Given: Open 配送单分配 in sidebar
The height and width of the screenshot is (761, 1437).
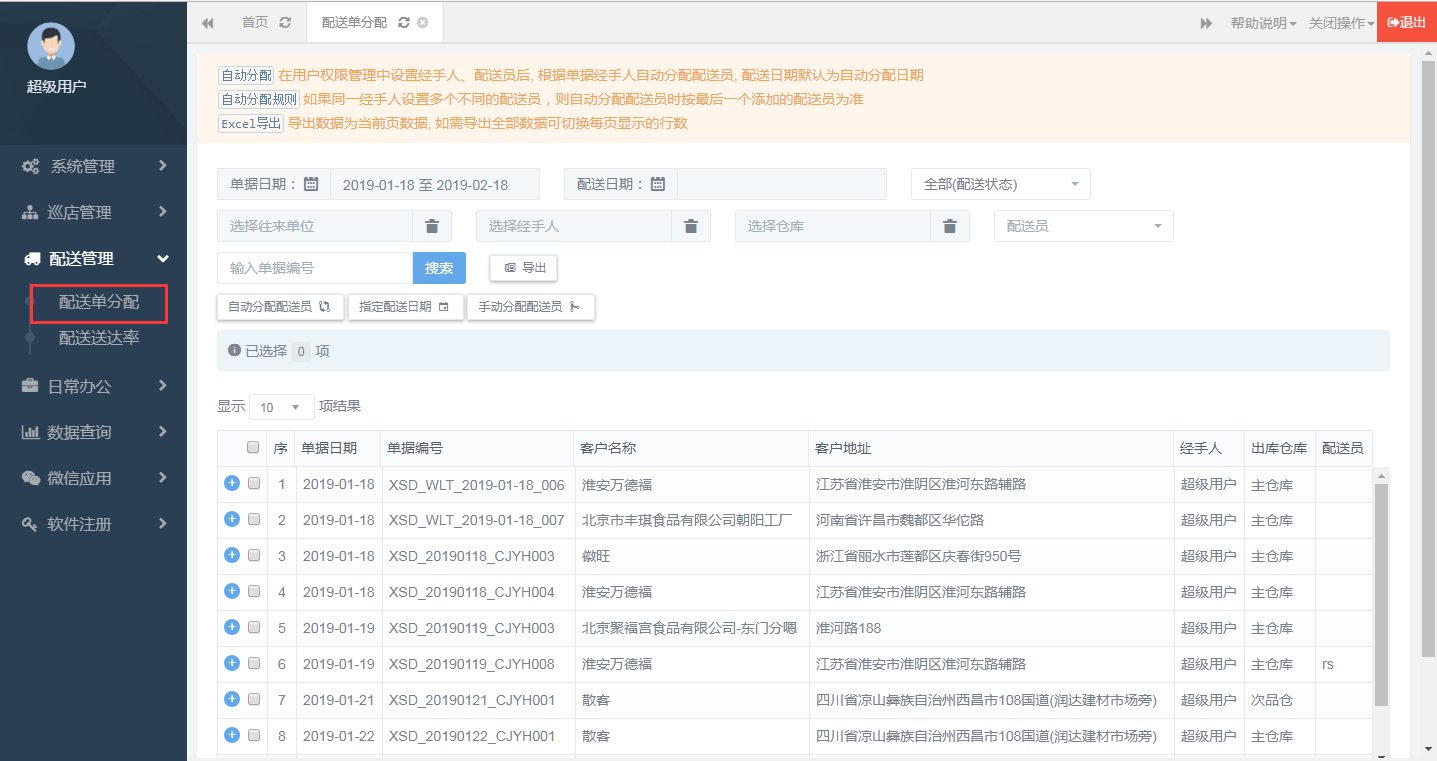Looking at the screenshot, I should coord(99,302).
